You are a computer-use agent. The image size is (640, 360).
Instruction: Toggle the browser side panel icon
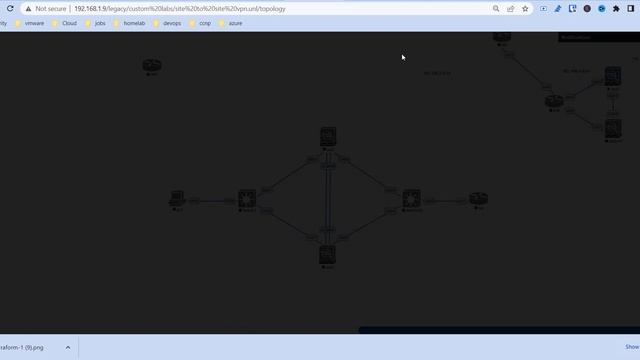631,9
